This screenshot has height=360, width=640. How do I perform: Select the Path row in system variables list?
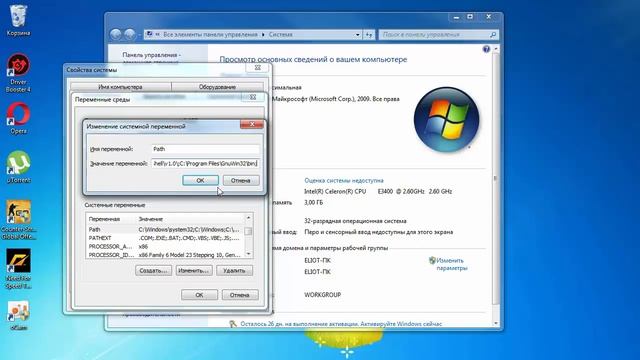(x=165, y=229)
